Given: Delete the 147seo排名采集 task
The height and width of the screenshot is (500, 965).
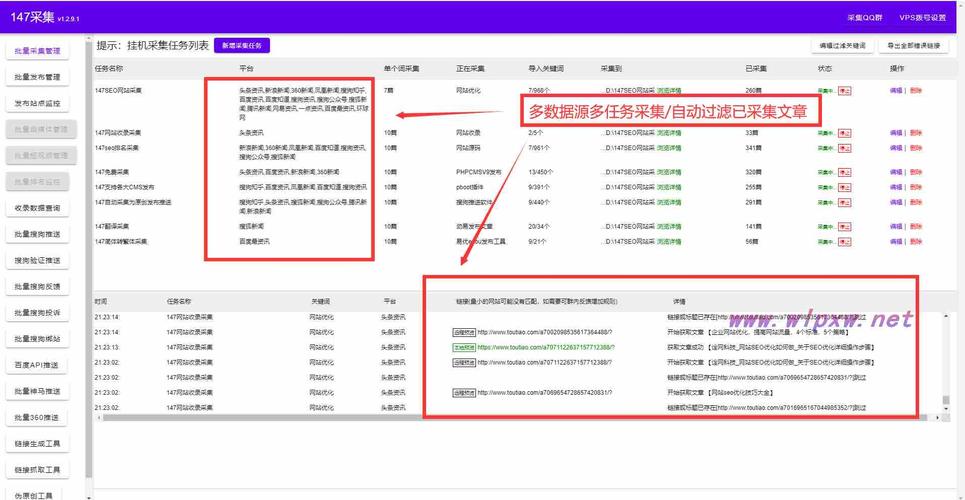Looking at the screenshot, I should [916, 148].
